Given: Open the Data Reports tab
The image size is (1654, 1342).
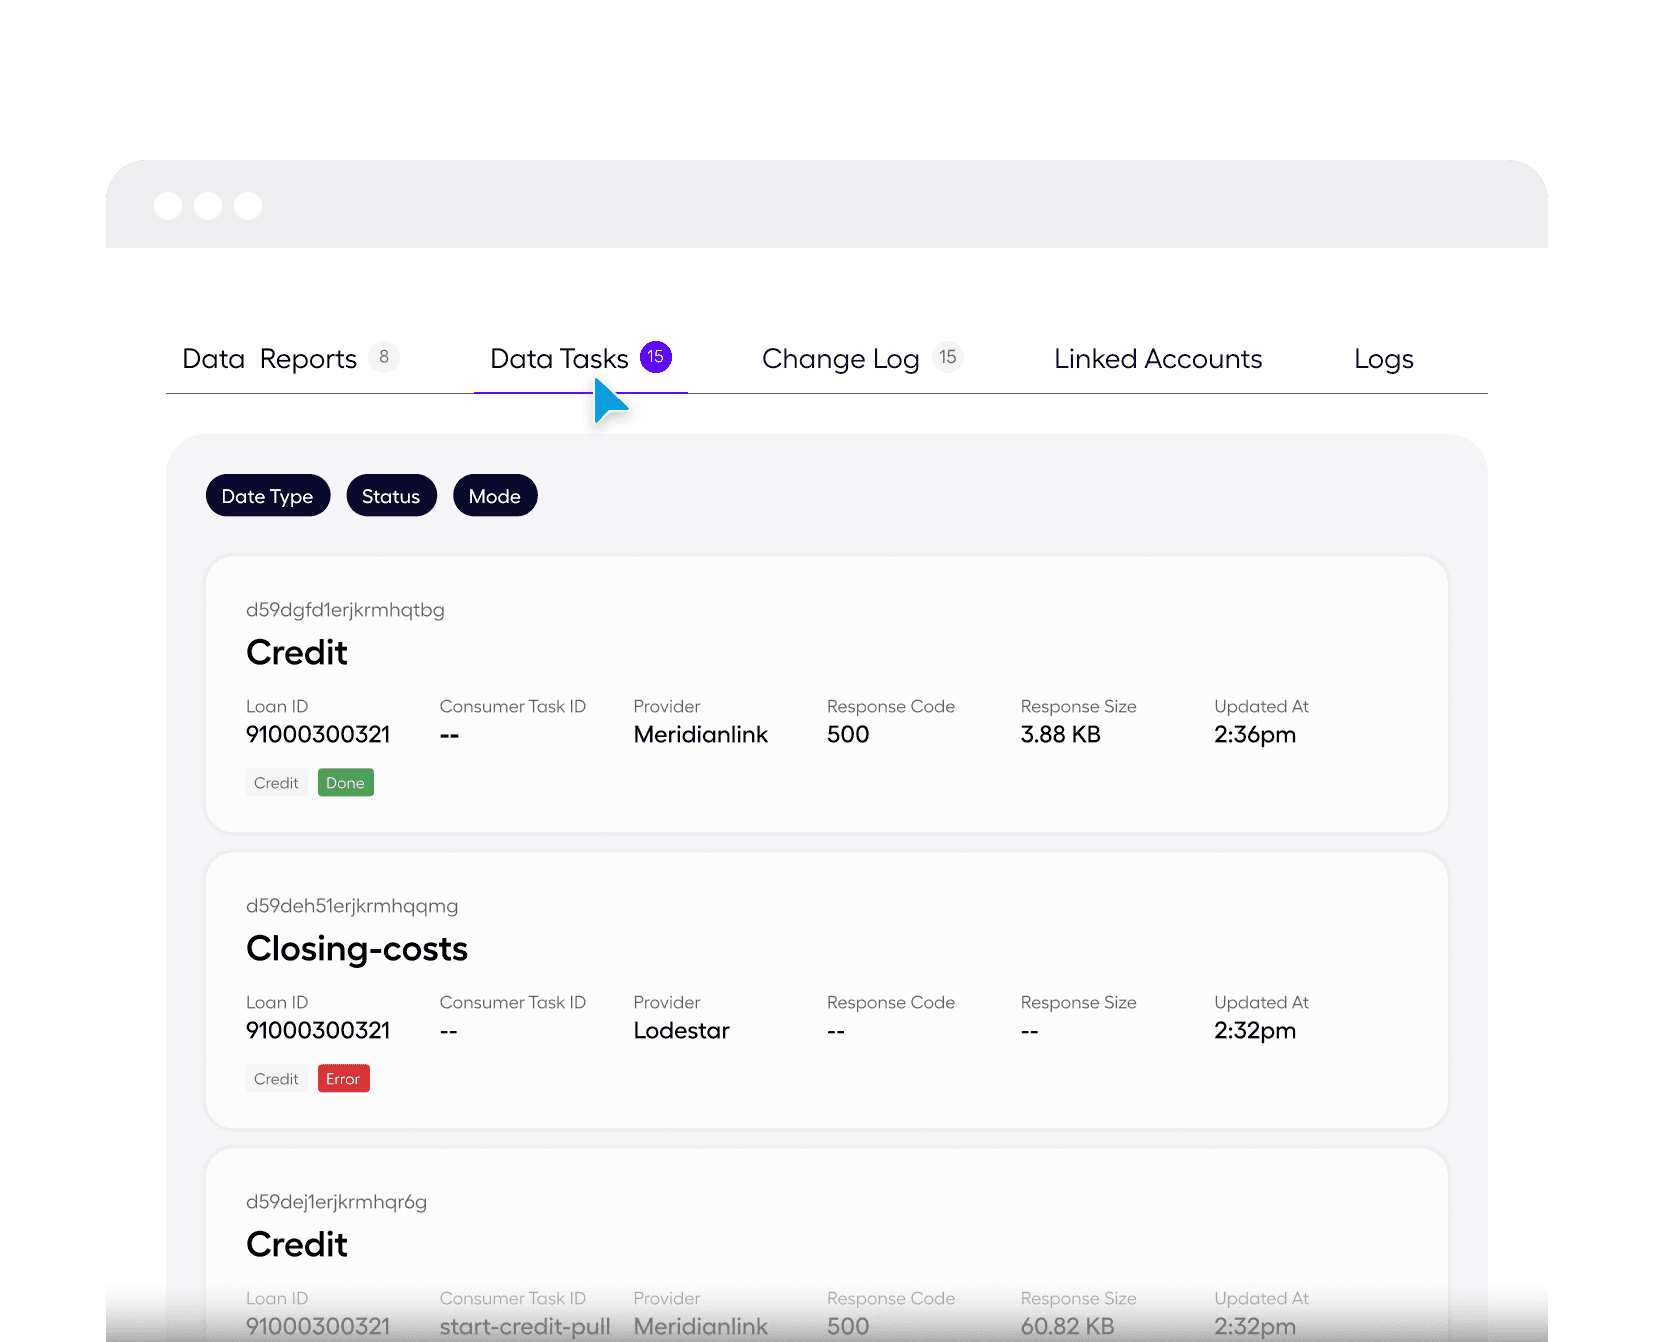Looking at the screenshot, I should click(x=269, y=359).
